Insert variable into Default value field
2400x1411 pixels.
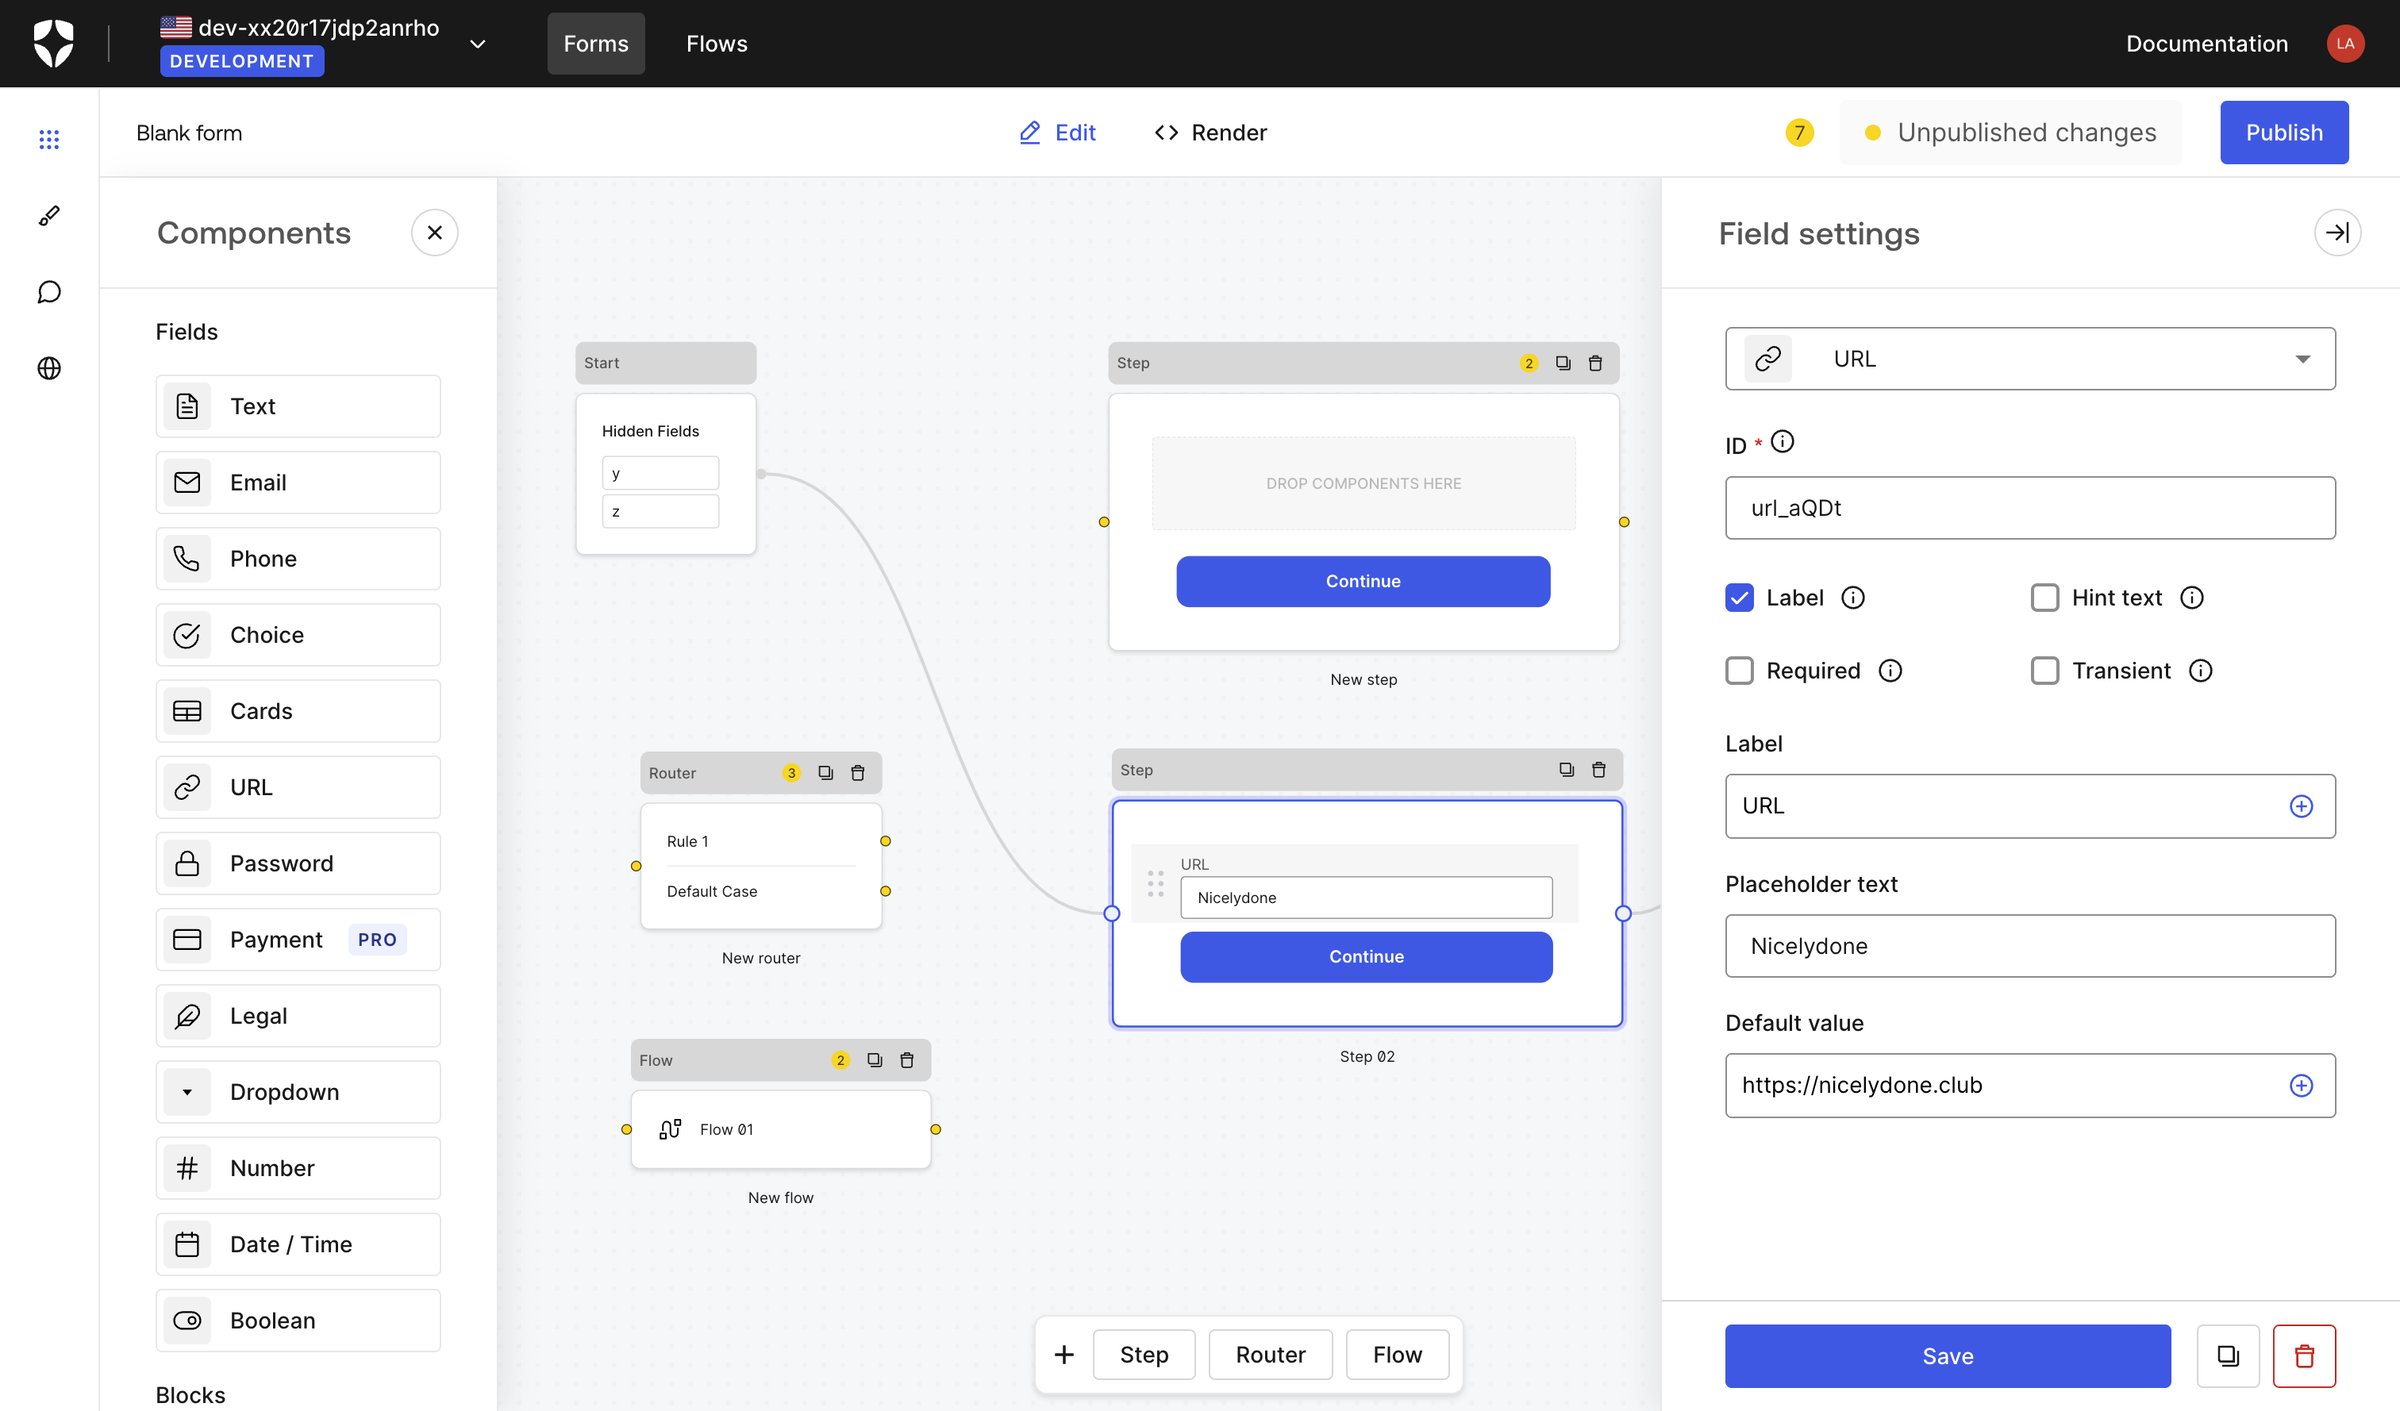[2301, 1085]
